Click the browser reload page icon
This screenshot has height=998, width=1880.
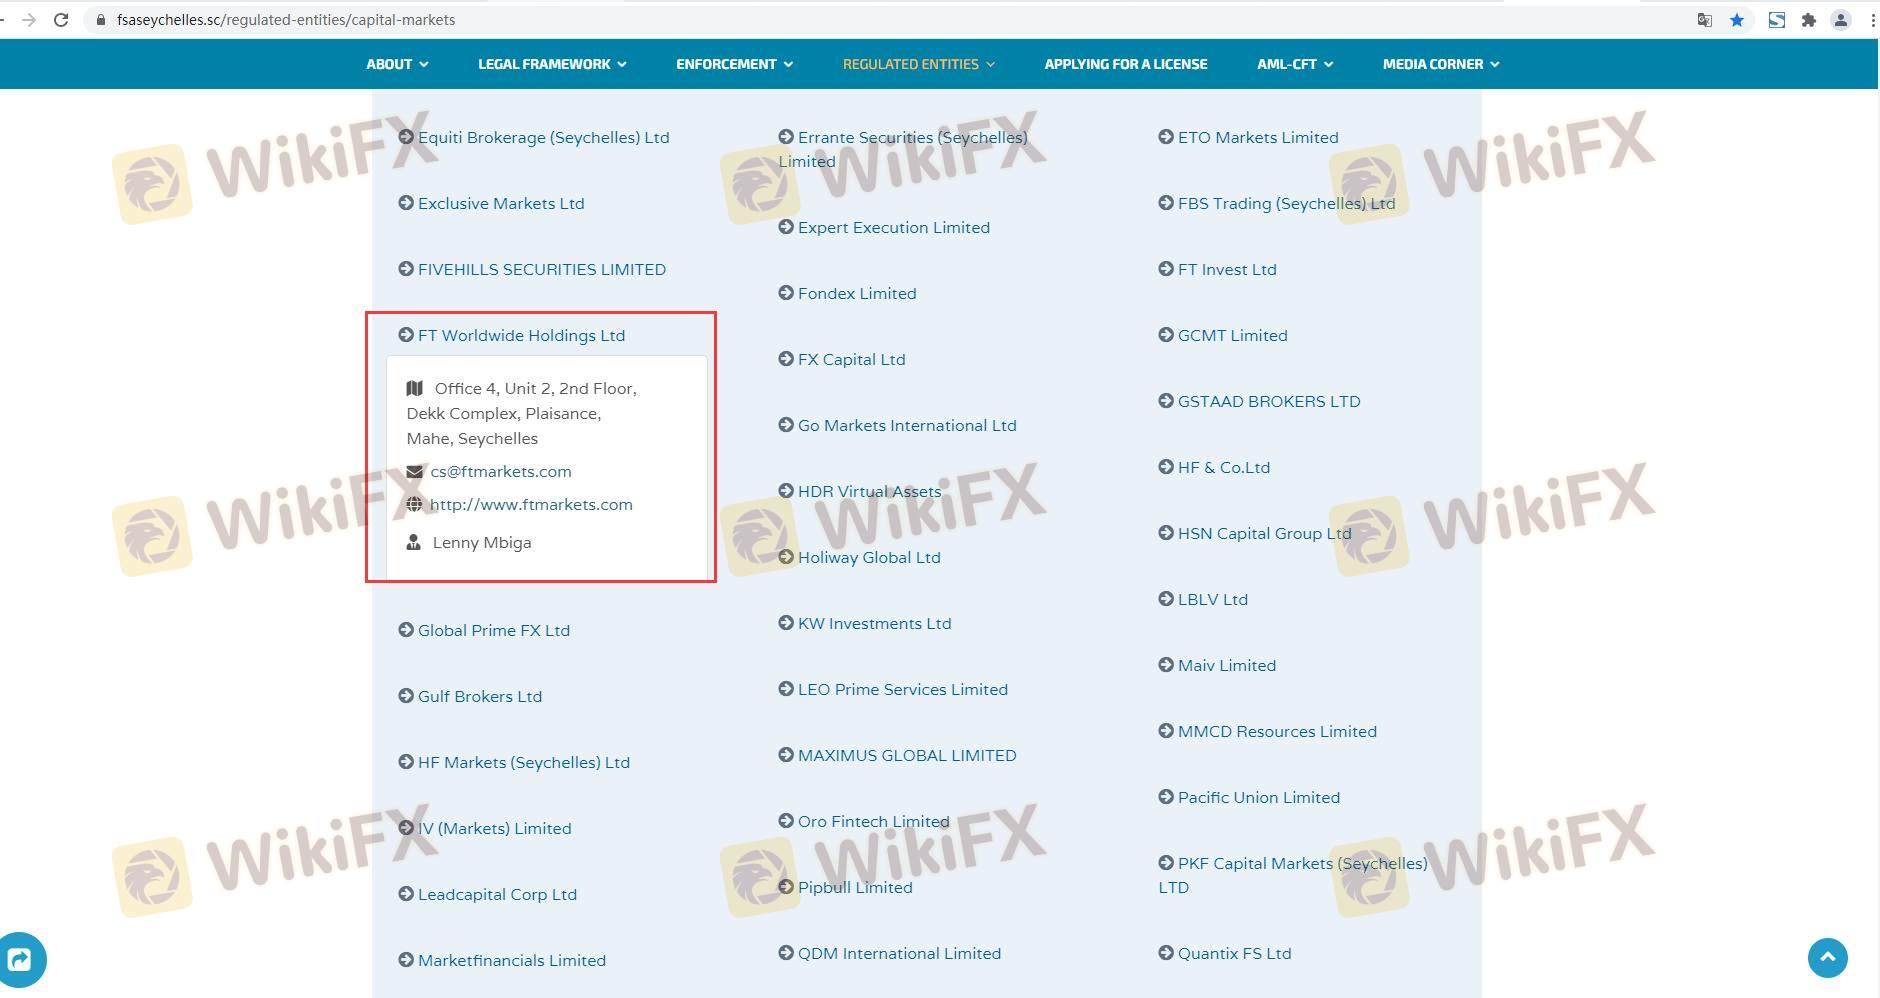point(61,20)
